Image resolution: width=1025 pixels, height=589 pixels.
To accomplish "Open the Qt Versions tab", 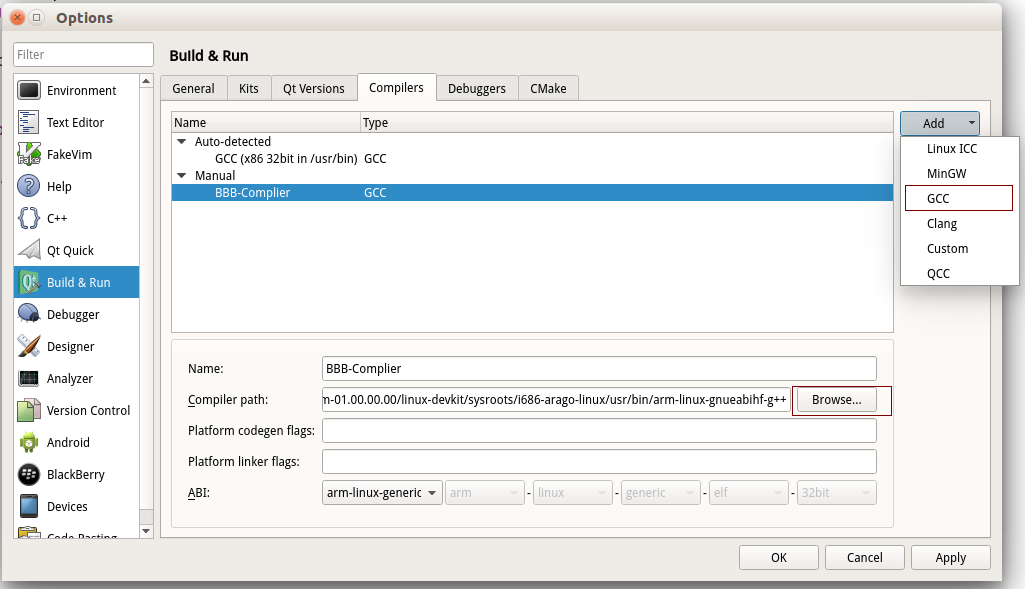I will [314, 88].
